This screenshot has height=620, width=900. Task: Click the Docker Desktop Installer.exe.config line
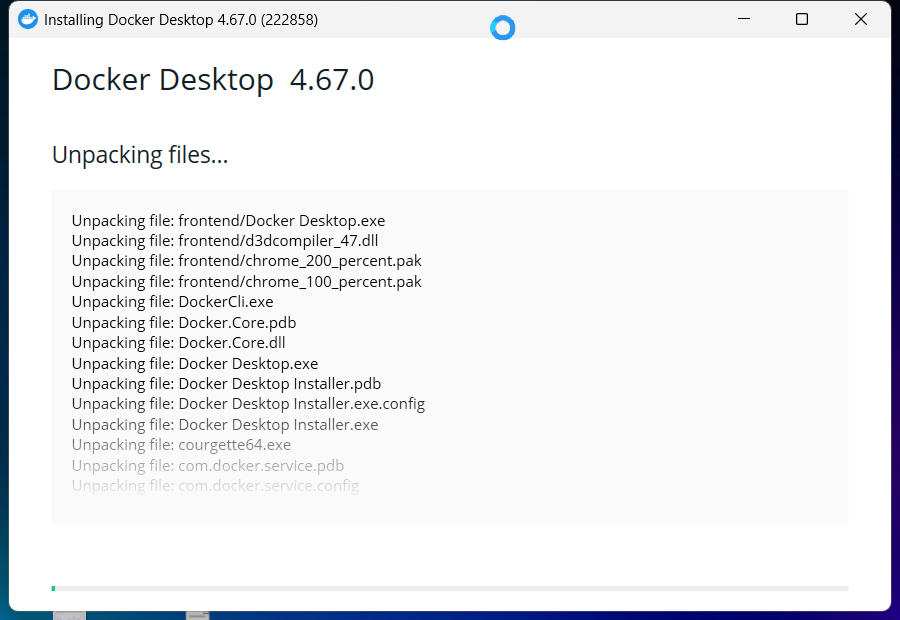248,404
